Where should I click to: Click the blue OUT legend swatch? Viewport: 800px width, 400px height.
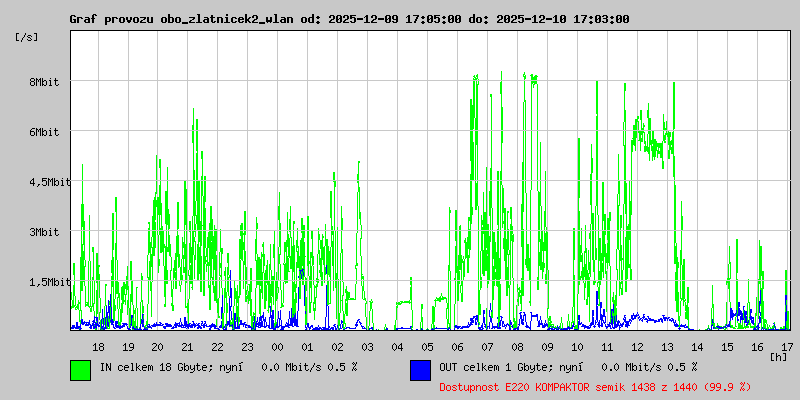[x=420, y=370]
